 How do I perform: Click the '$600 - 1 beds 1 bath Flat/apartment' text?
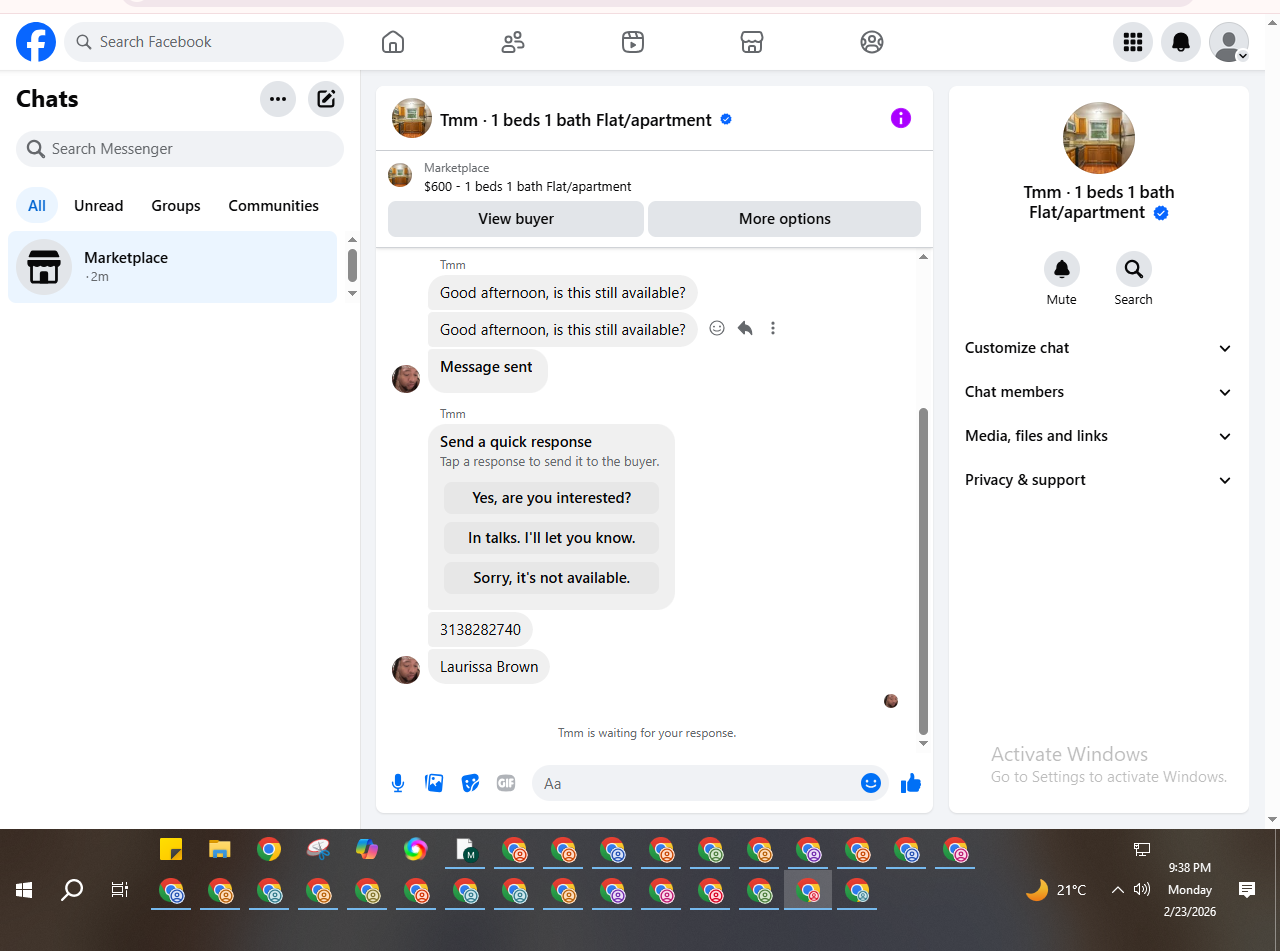(x=528, y=186)
